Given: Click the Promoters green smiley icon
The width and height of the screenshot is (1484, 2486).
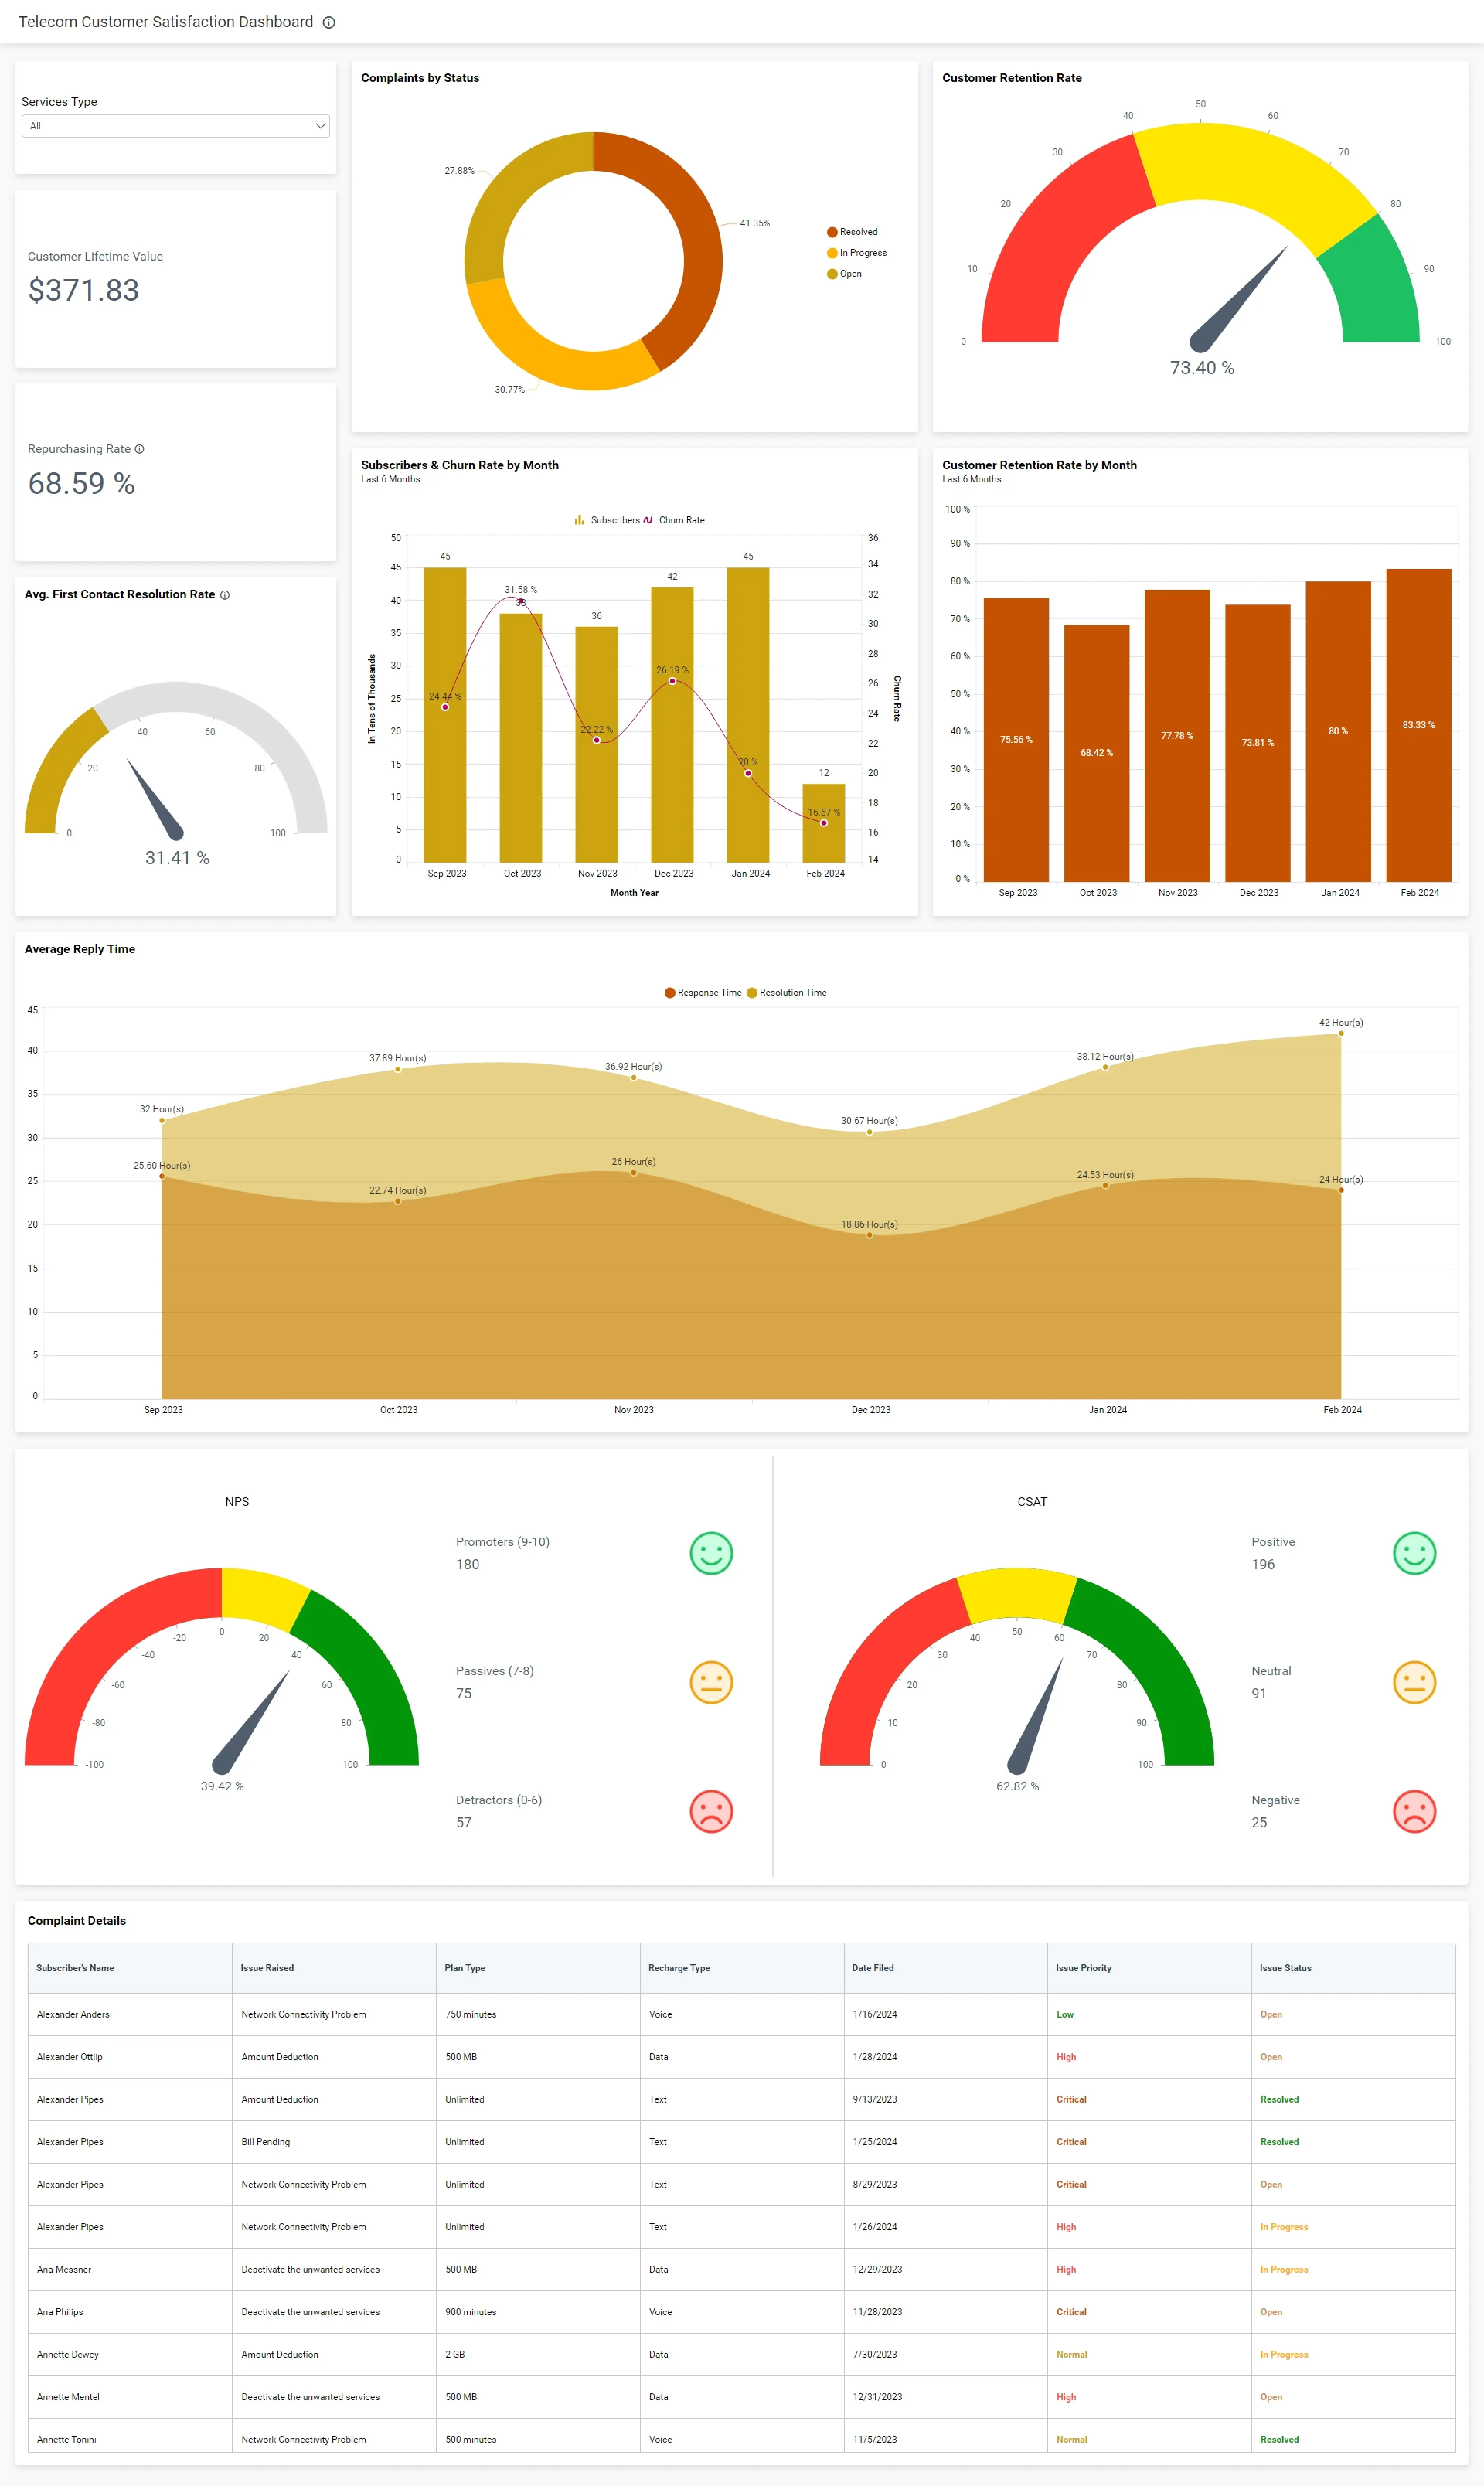Looking at the screenshot, I should 711,1553.
